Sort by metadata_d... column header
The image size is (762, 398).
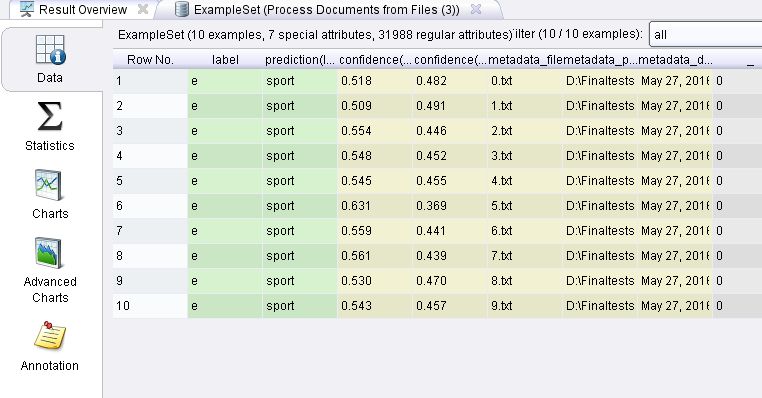point(675,60)
